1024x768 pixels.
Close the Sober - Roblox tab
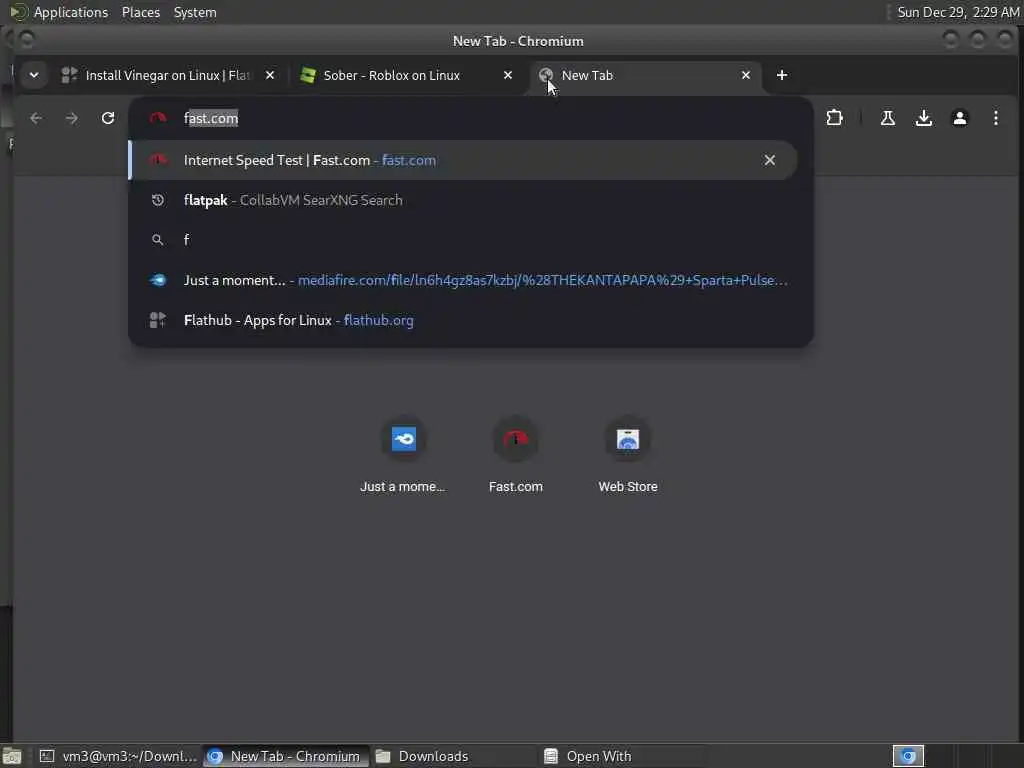(507, 75)
